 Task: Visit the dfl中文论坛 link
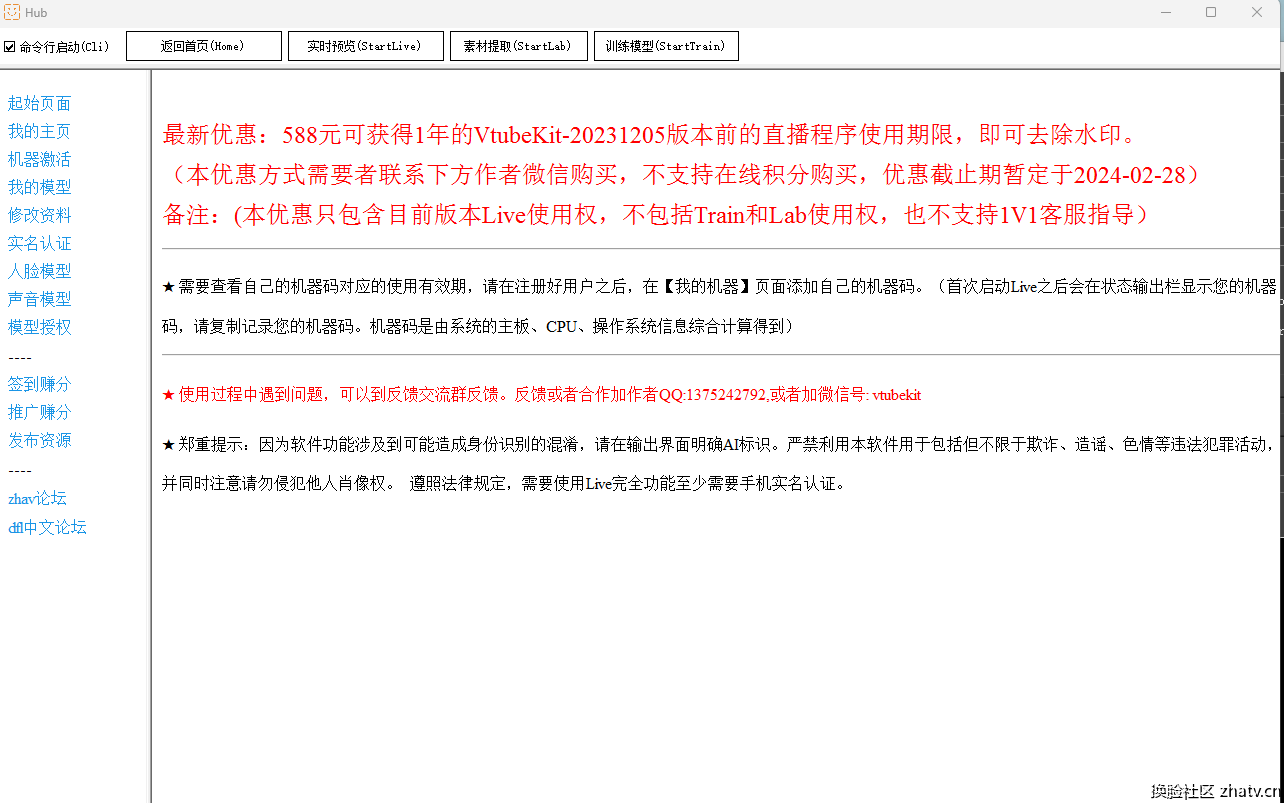pos(47,528)
